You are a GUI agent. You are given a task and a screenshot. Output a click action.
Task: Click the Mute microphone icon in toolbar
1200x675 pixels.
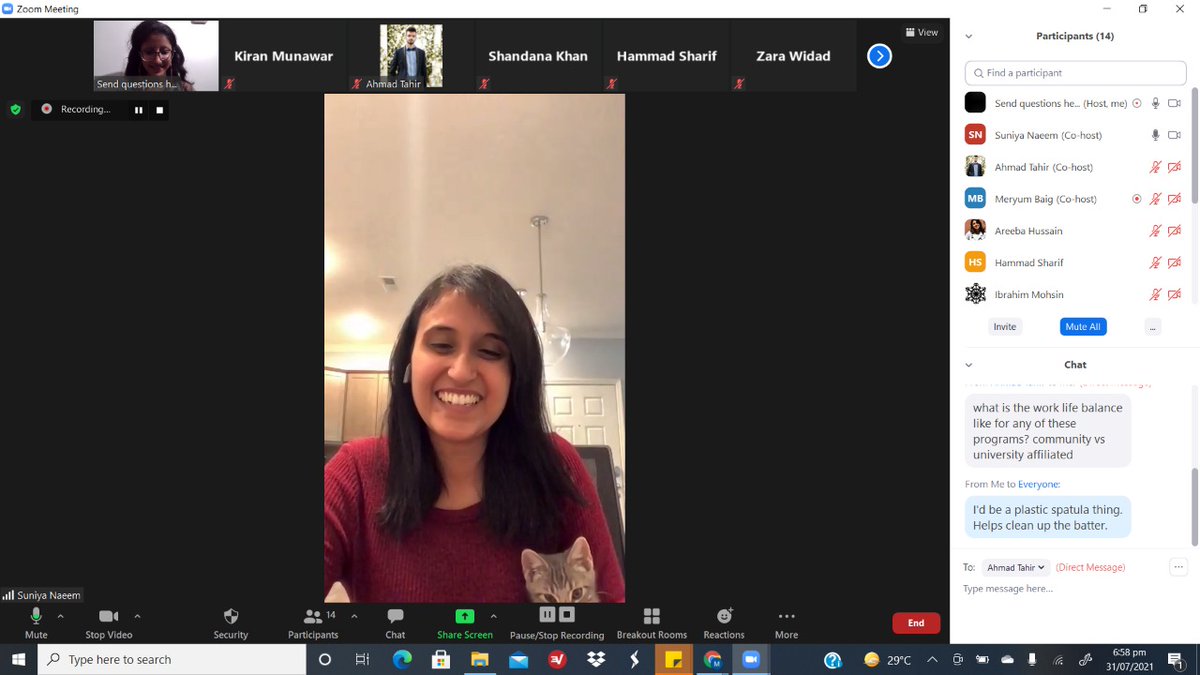pos(36,616)
